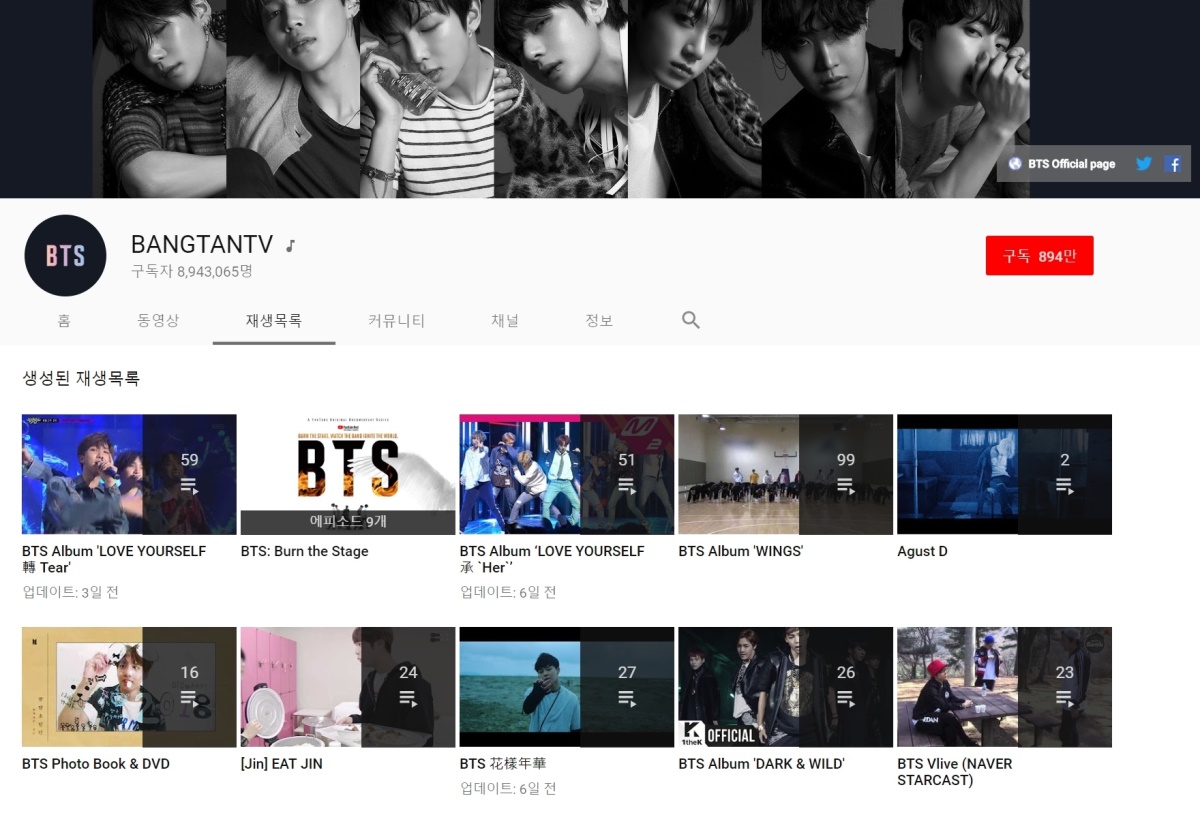
Task: Click the 16 video count on Photo Book playlist
Action: point(189,672)
